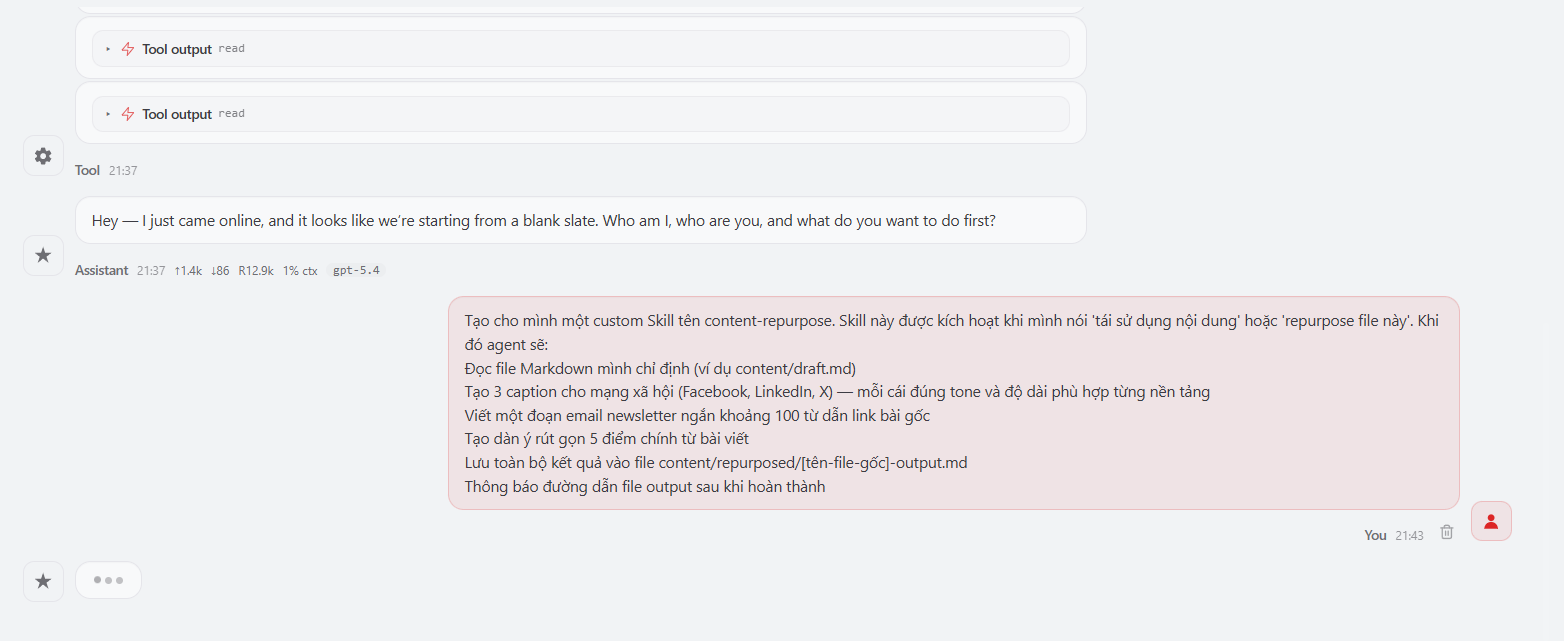
Task: Click the ↓86 output token count
Action: pos(220,270)
